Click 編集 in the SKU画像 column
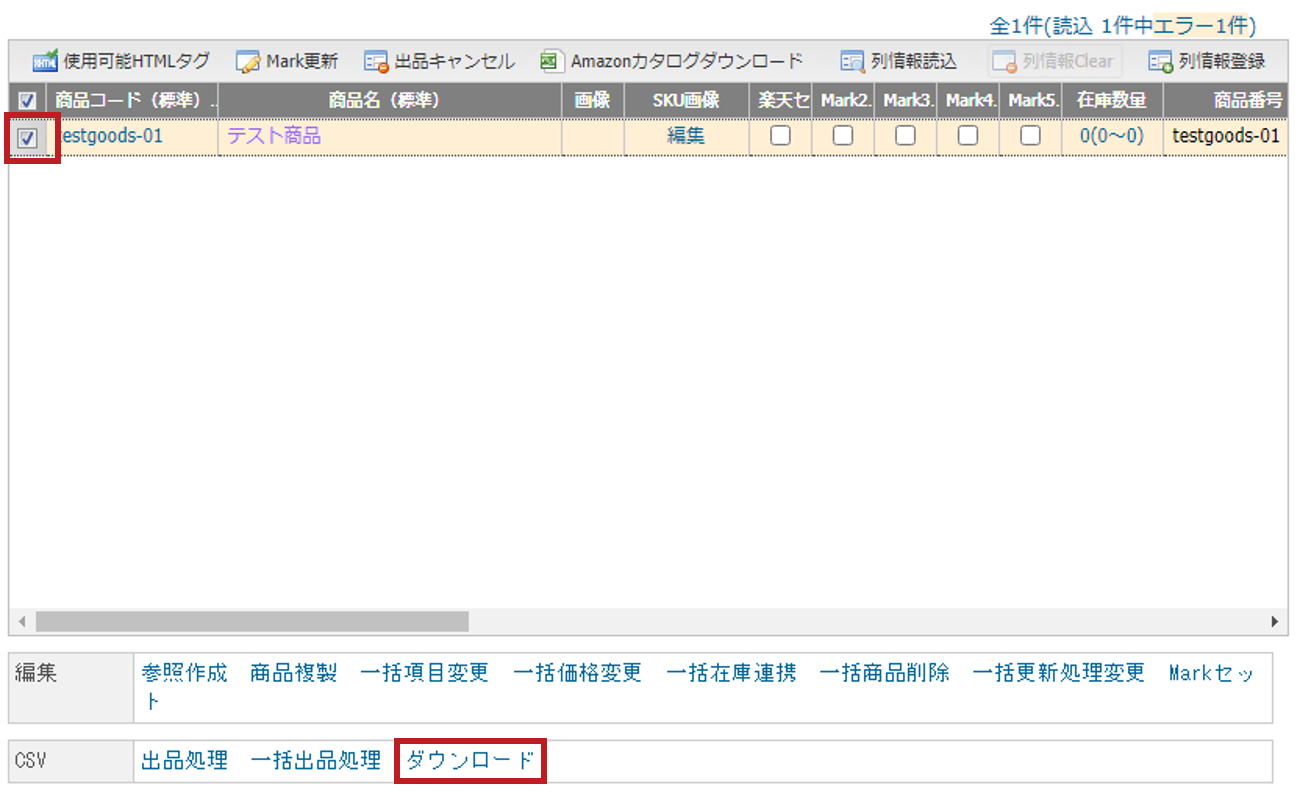The width and height of the screenshot is (1300, 799). click(686, 136)
